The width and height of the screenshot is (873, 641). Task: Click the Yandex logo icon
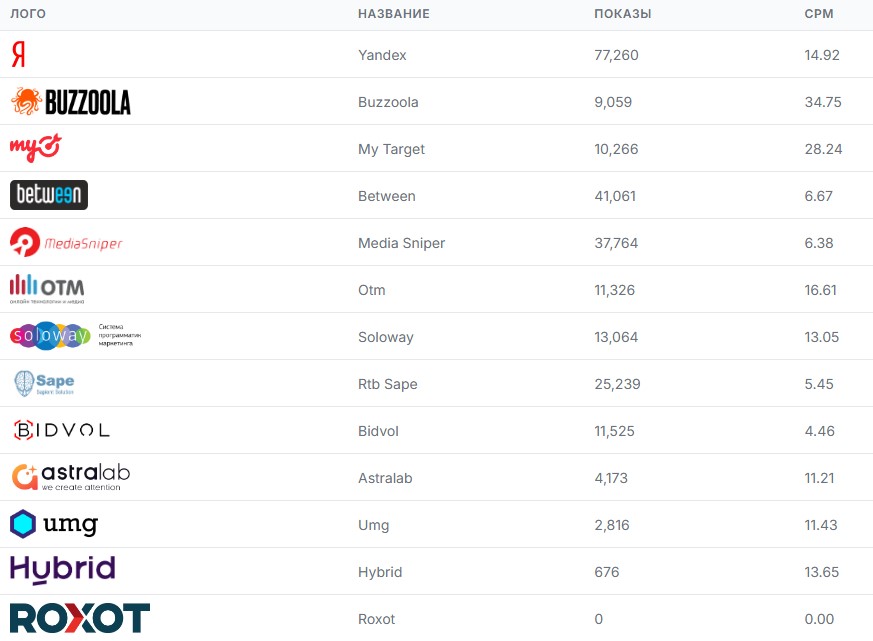[x=18, y=54]
